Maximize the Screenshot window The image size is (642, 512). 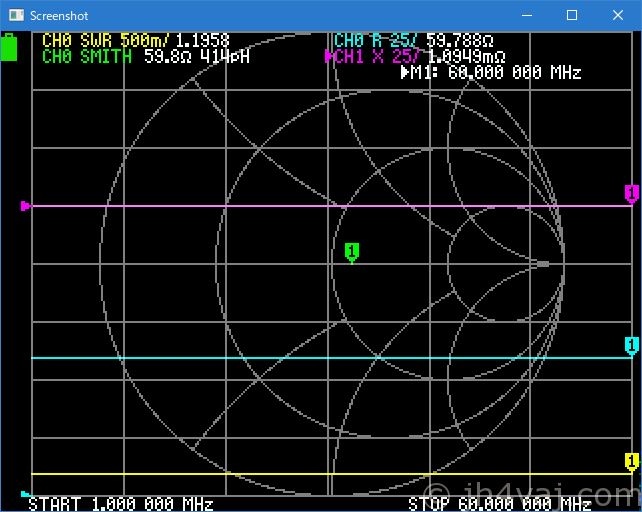572,16
